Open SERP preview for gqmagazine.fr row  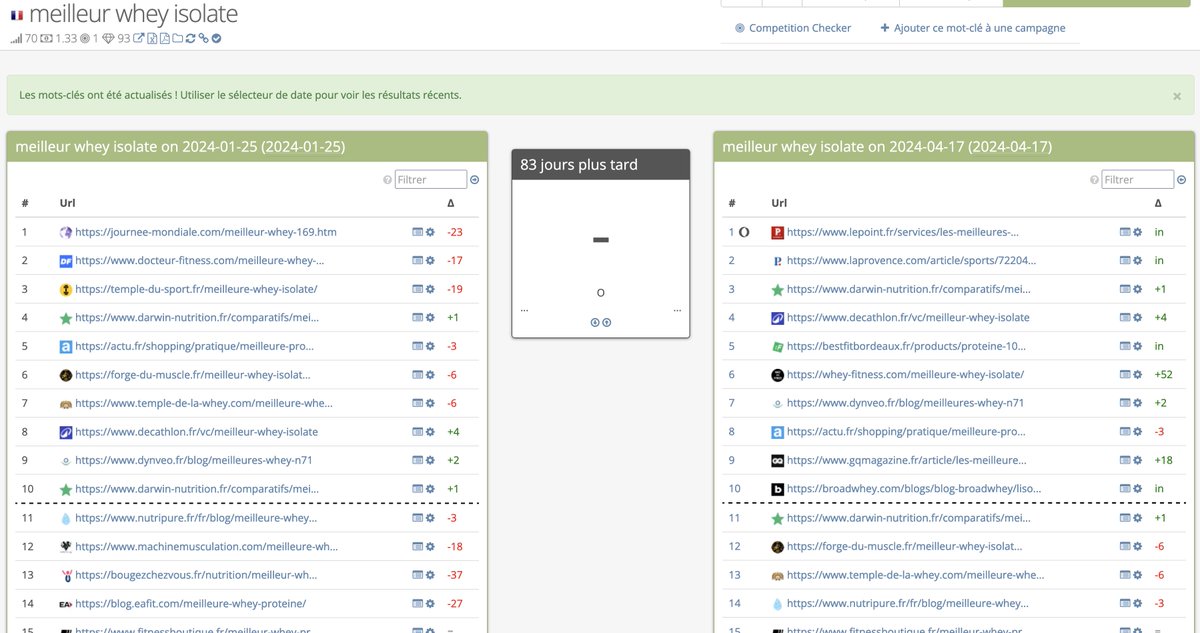[x=1125, y=460]
